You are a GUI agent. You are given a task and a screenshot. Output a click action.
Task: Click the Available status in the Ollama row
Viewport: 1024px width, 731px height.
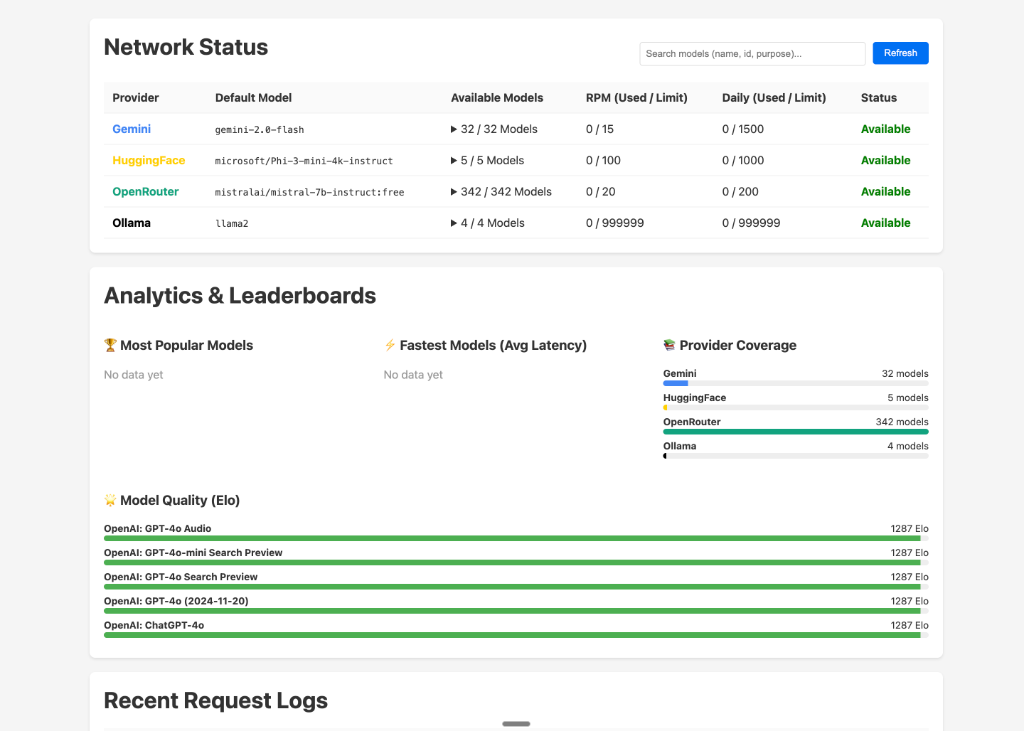click(x=886, y=223)
